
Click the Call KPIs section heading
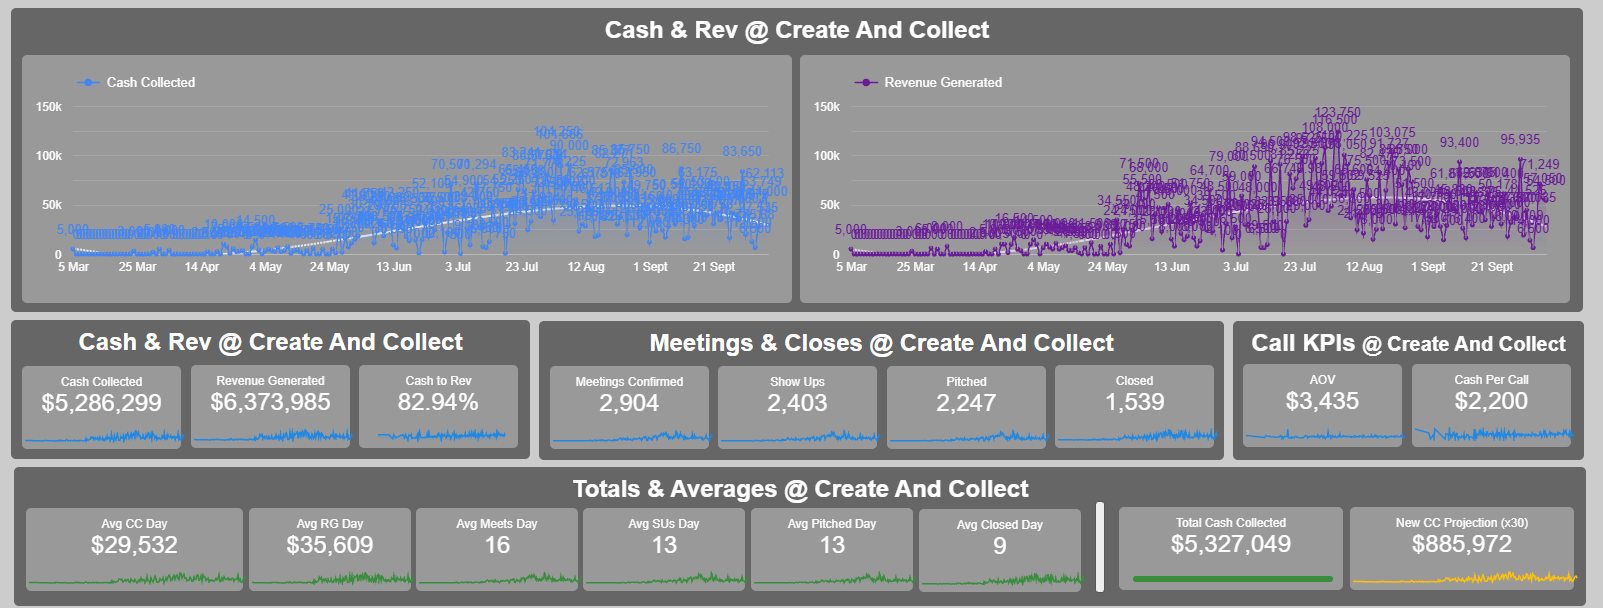click(x=1408, y=343)
